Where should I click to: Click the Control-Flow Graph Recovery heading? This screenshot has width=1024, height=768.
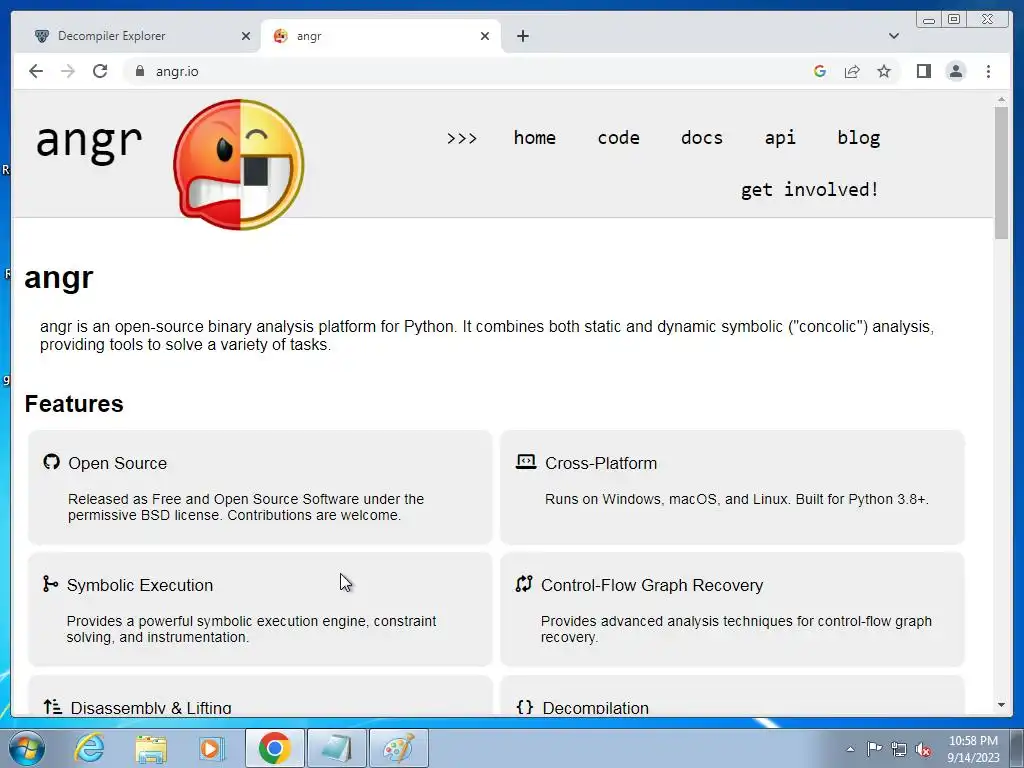(x=652, y=585)
